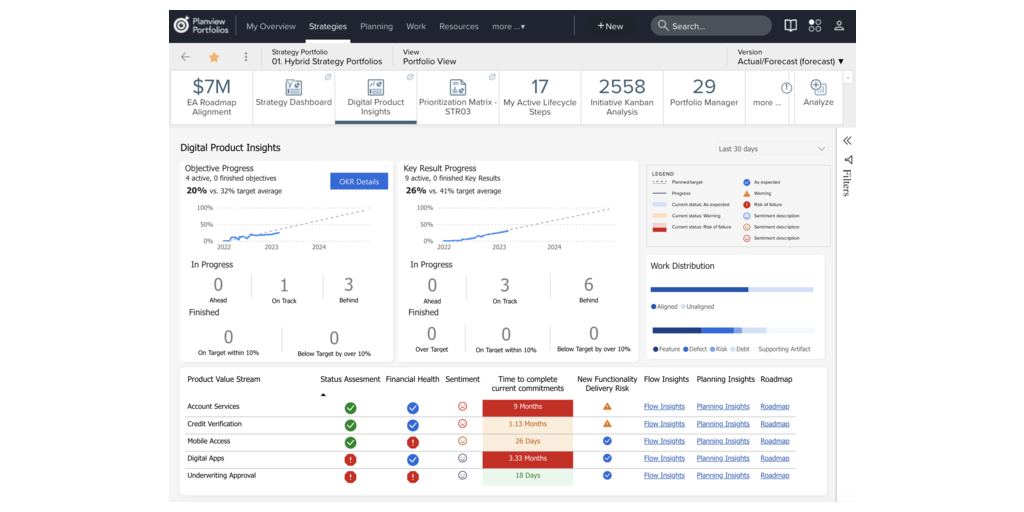Image resolution: width=1024 pixels, height=512 pixels.
Task: Click the Planview Portfolios logo
Action: [x=202, y=26]
